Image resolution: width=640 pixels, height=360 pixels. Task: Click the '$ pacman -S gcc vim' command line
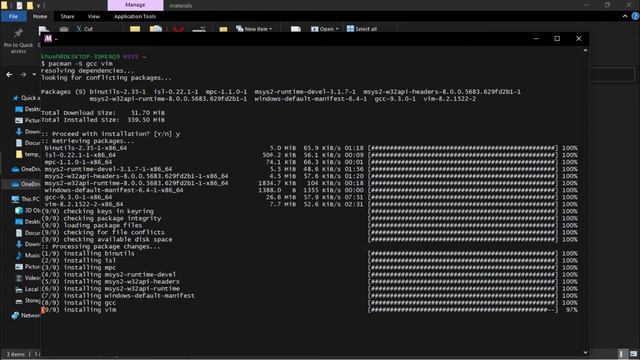click(77, 64)
